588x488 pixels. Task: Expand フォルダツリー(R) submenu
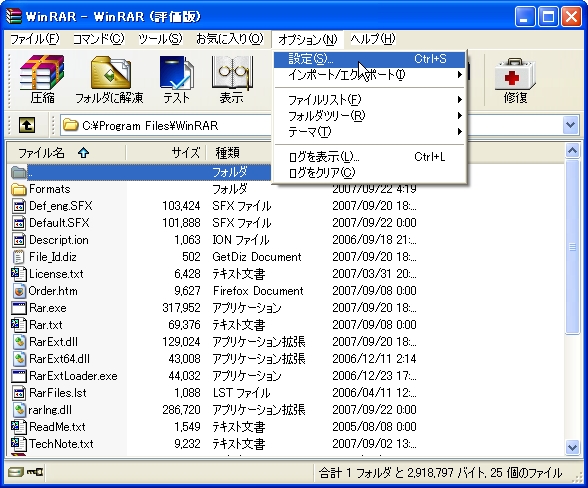(369, 116)
